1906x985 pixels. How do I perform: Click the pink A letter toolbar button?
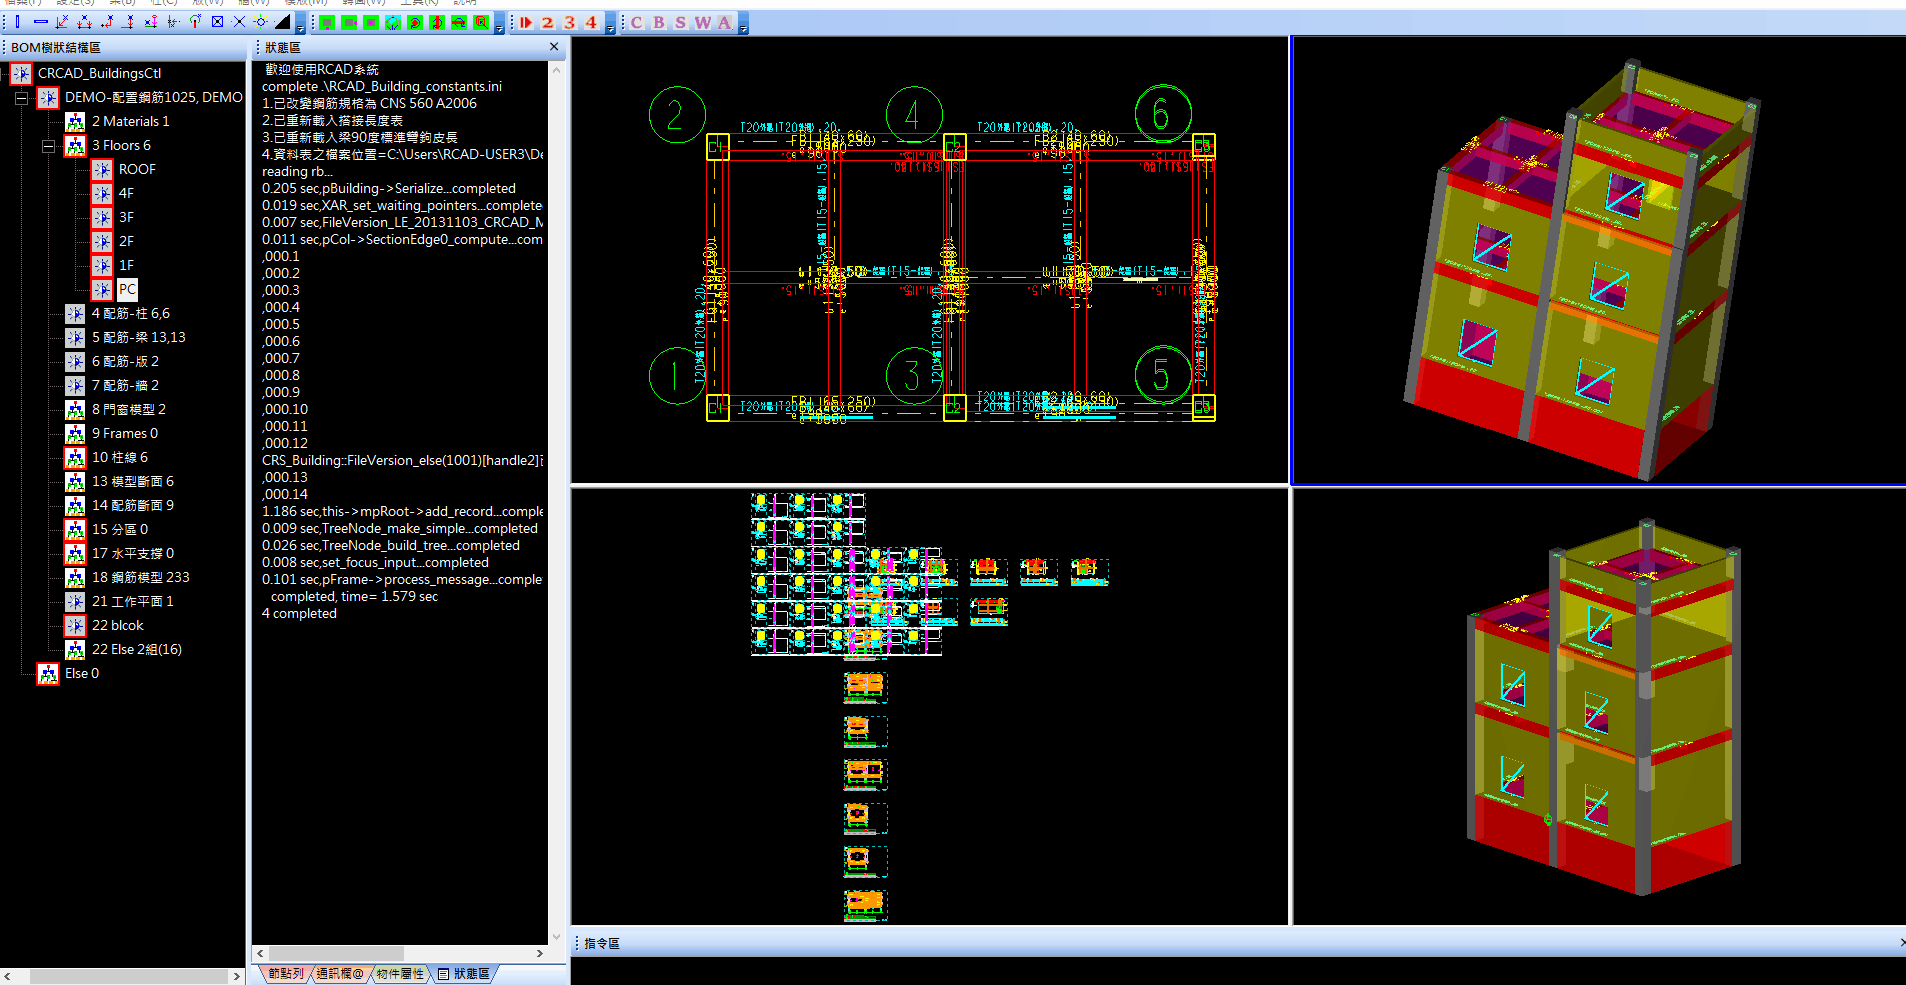725,22
